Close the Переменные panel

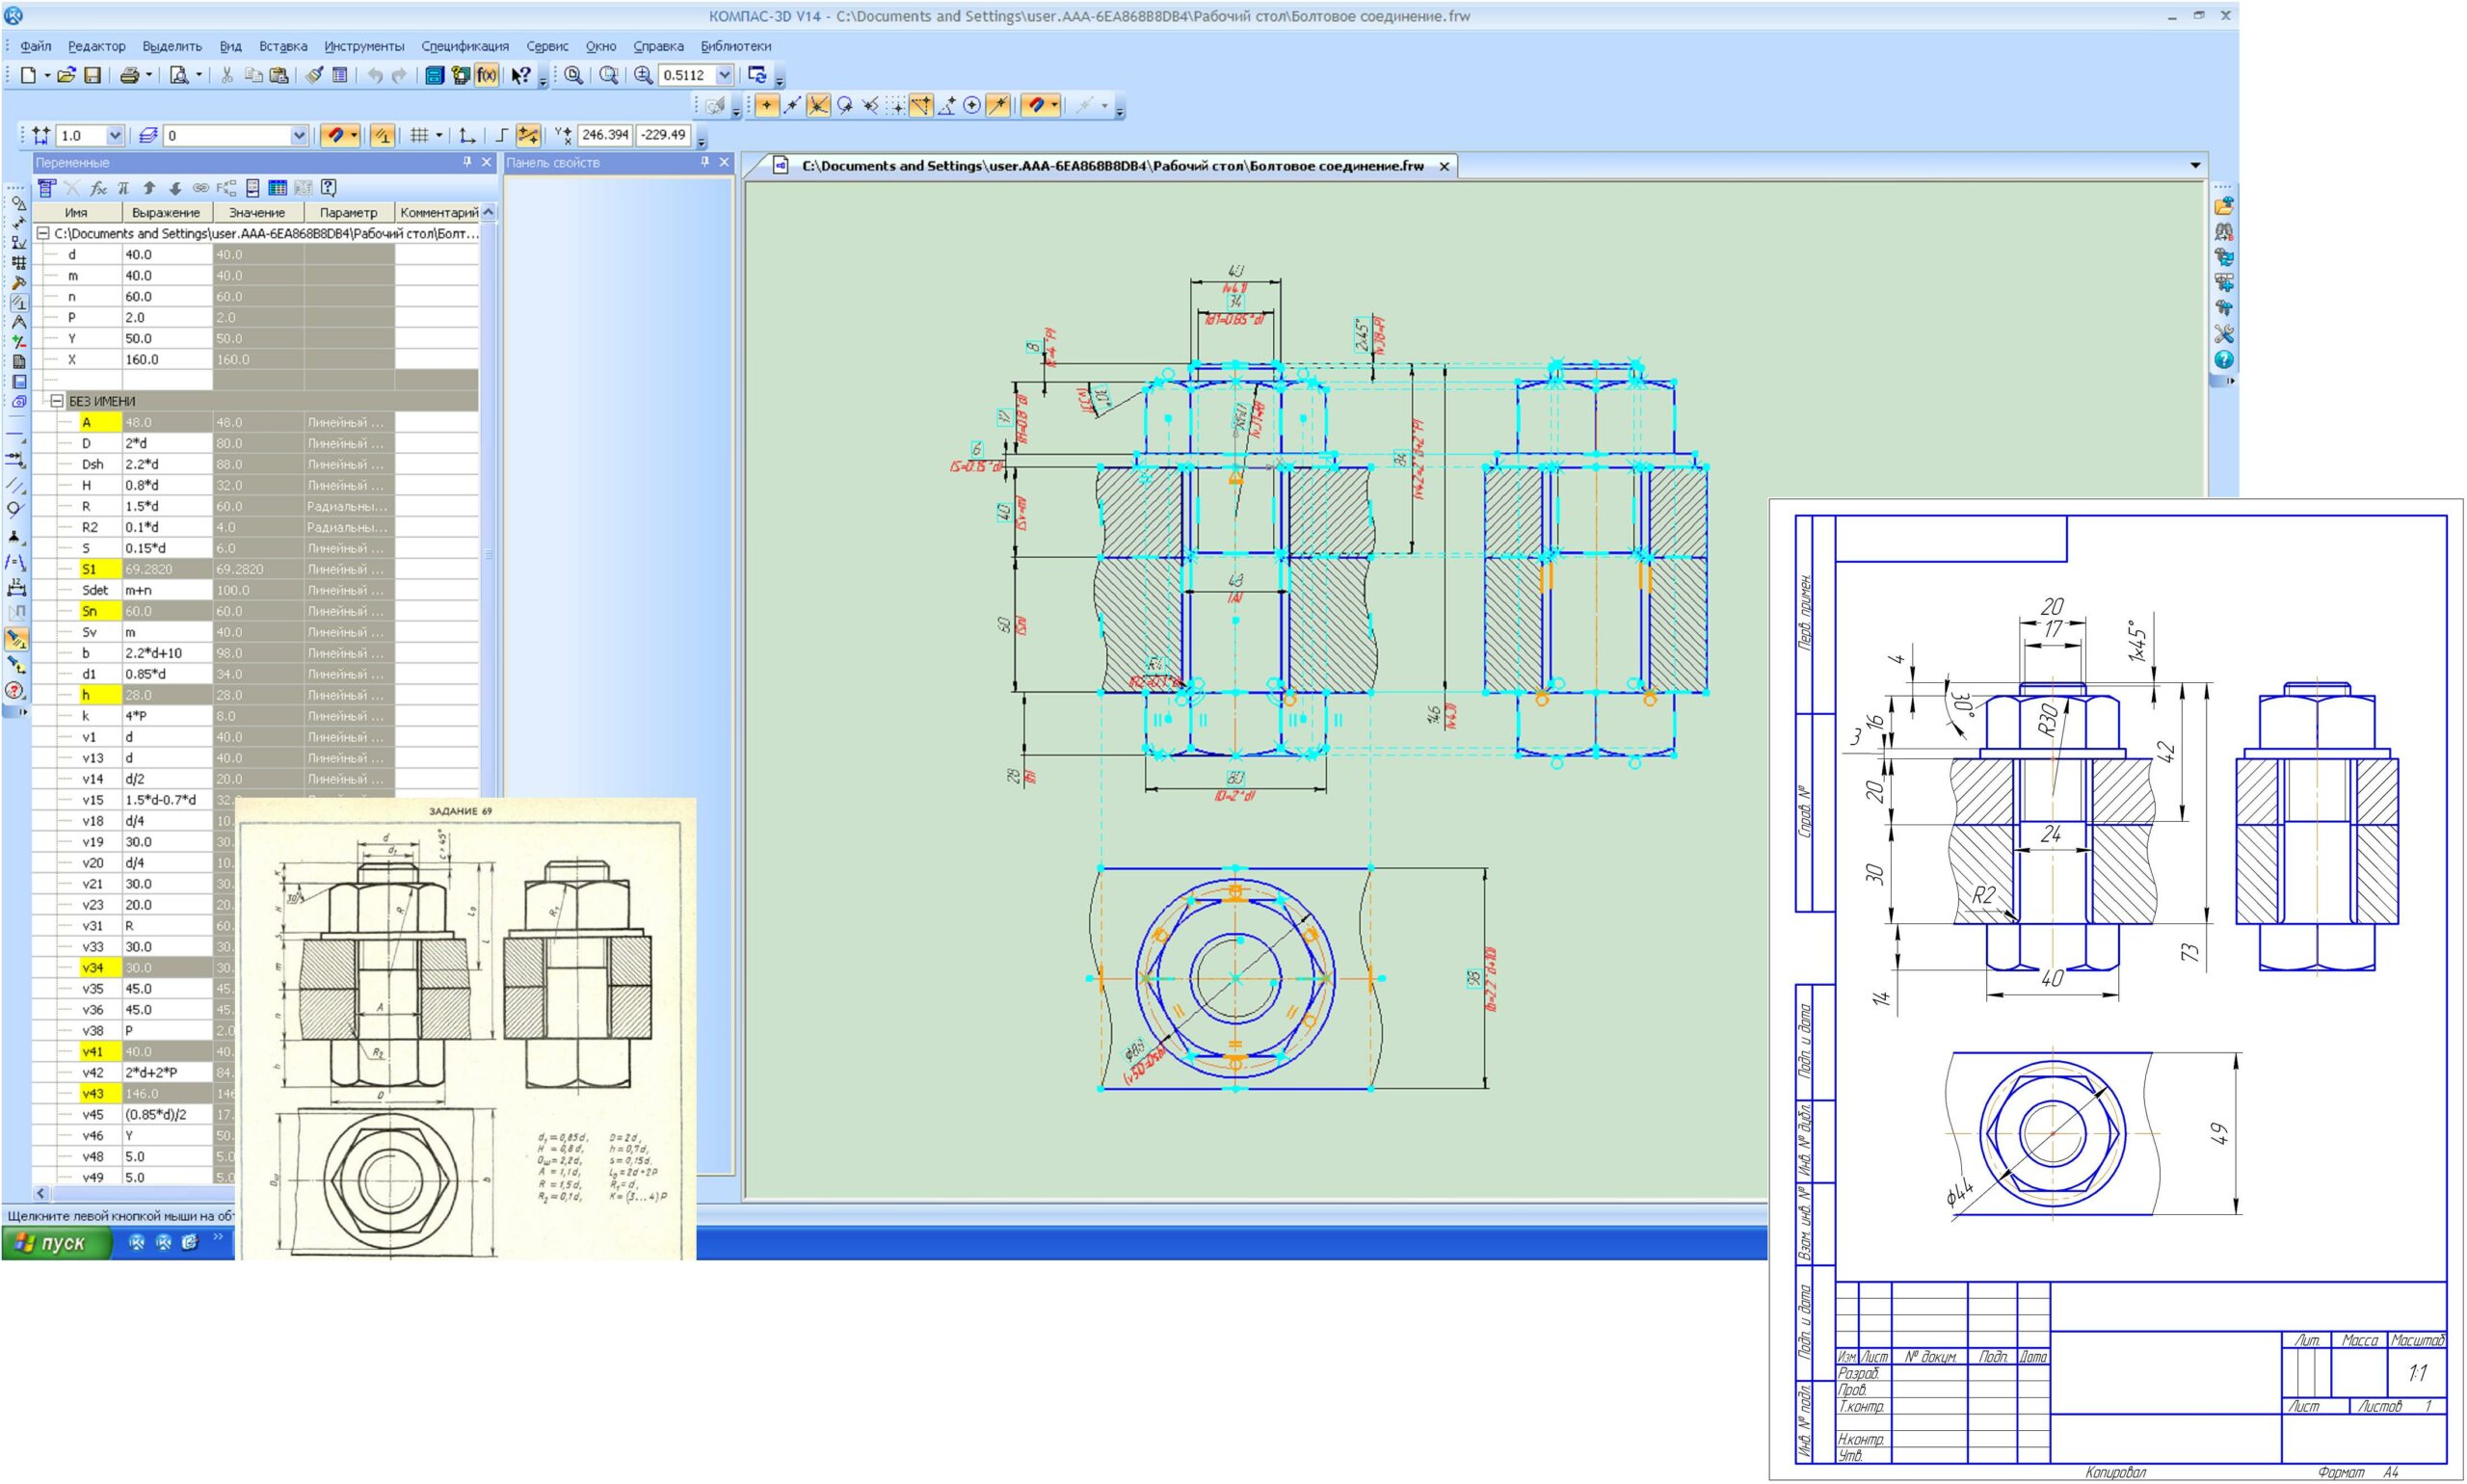pos(487,162)
